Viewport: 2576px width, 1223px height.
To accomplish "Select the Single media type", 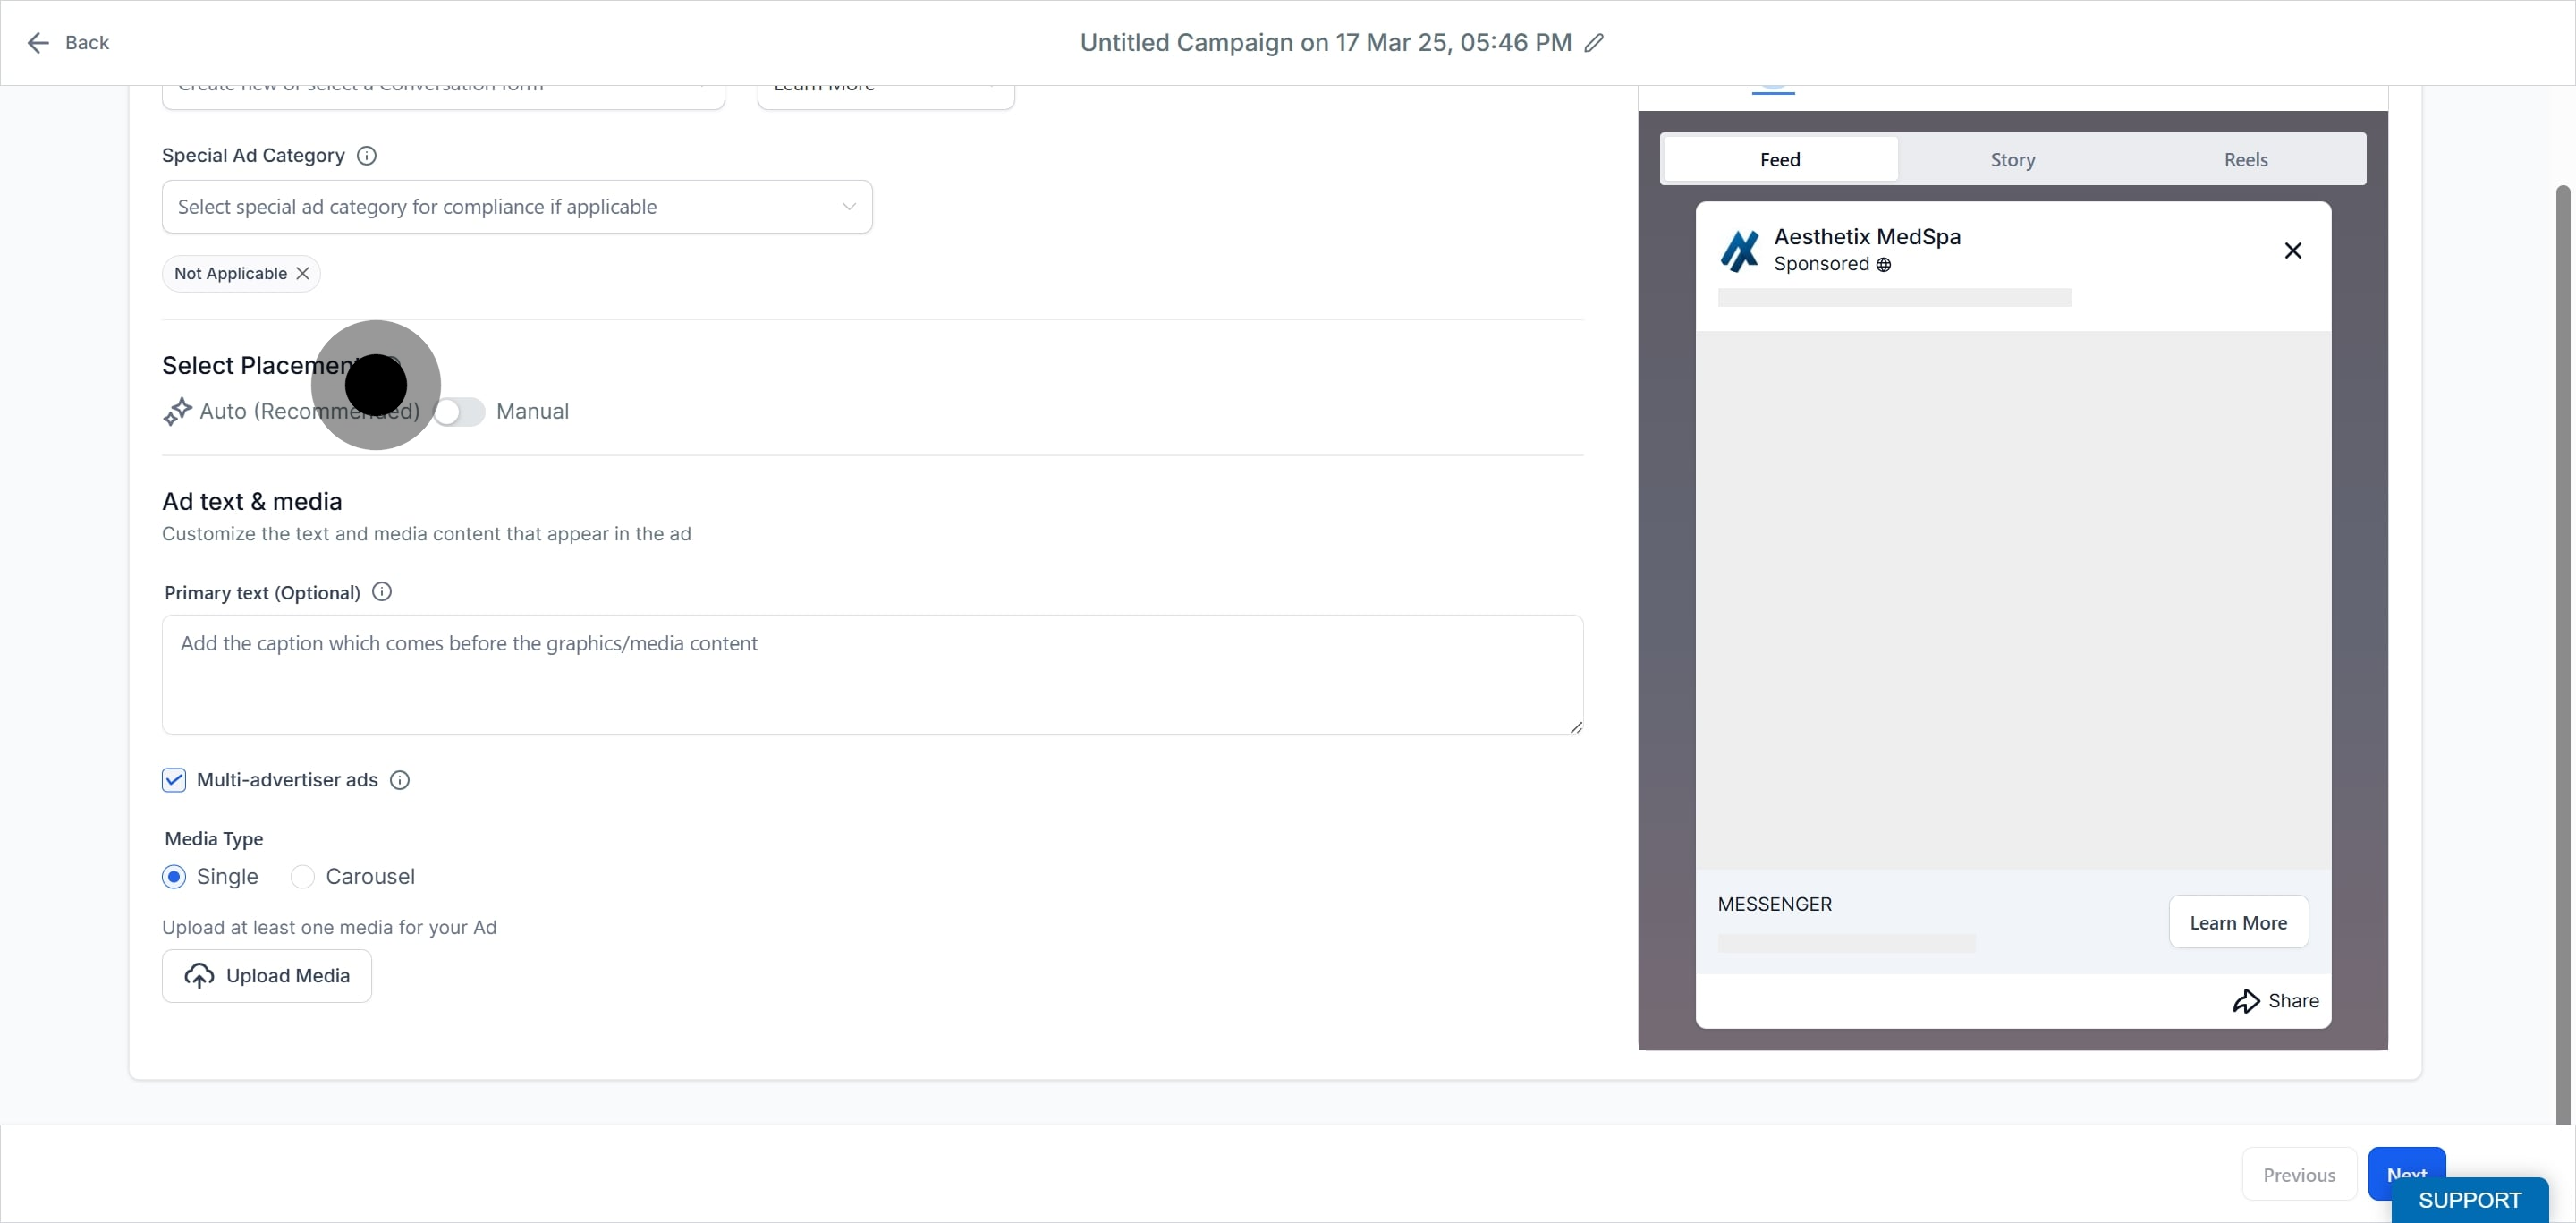I will tap(174, 877).
